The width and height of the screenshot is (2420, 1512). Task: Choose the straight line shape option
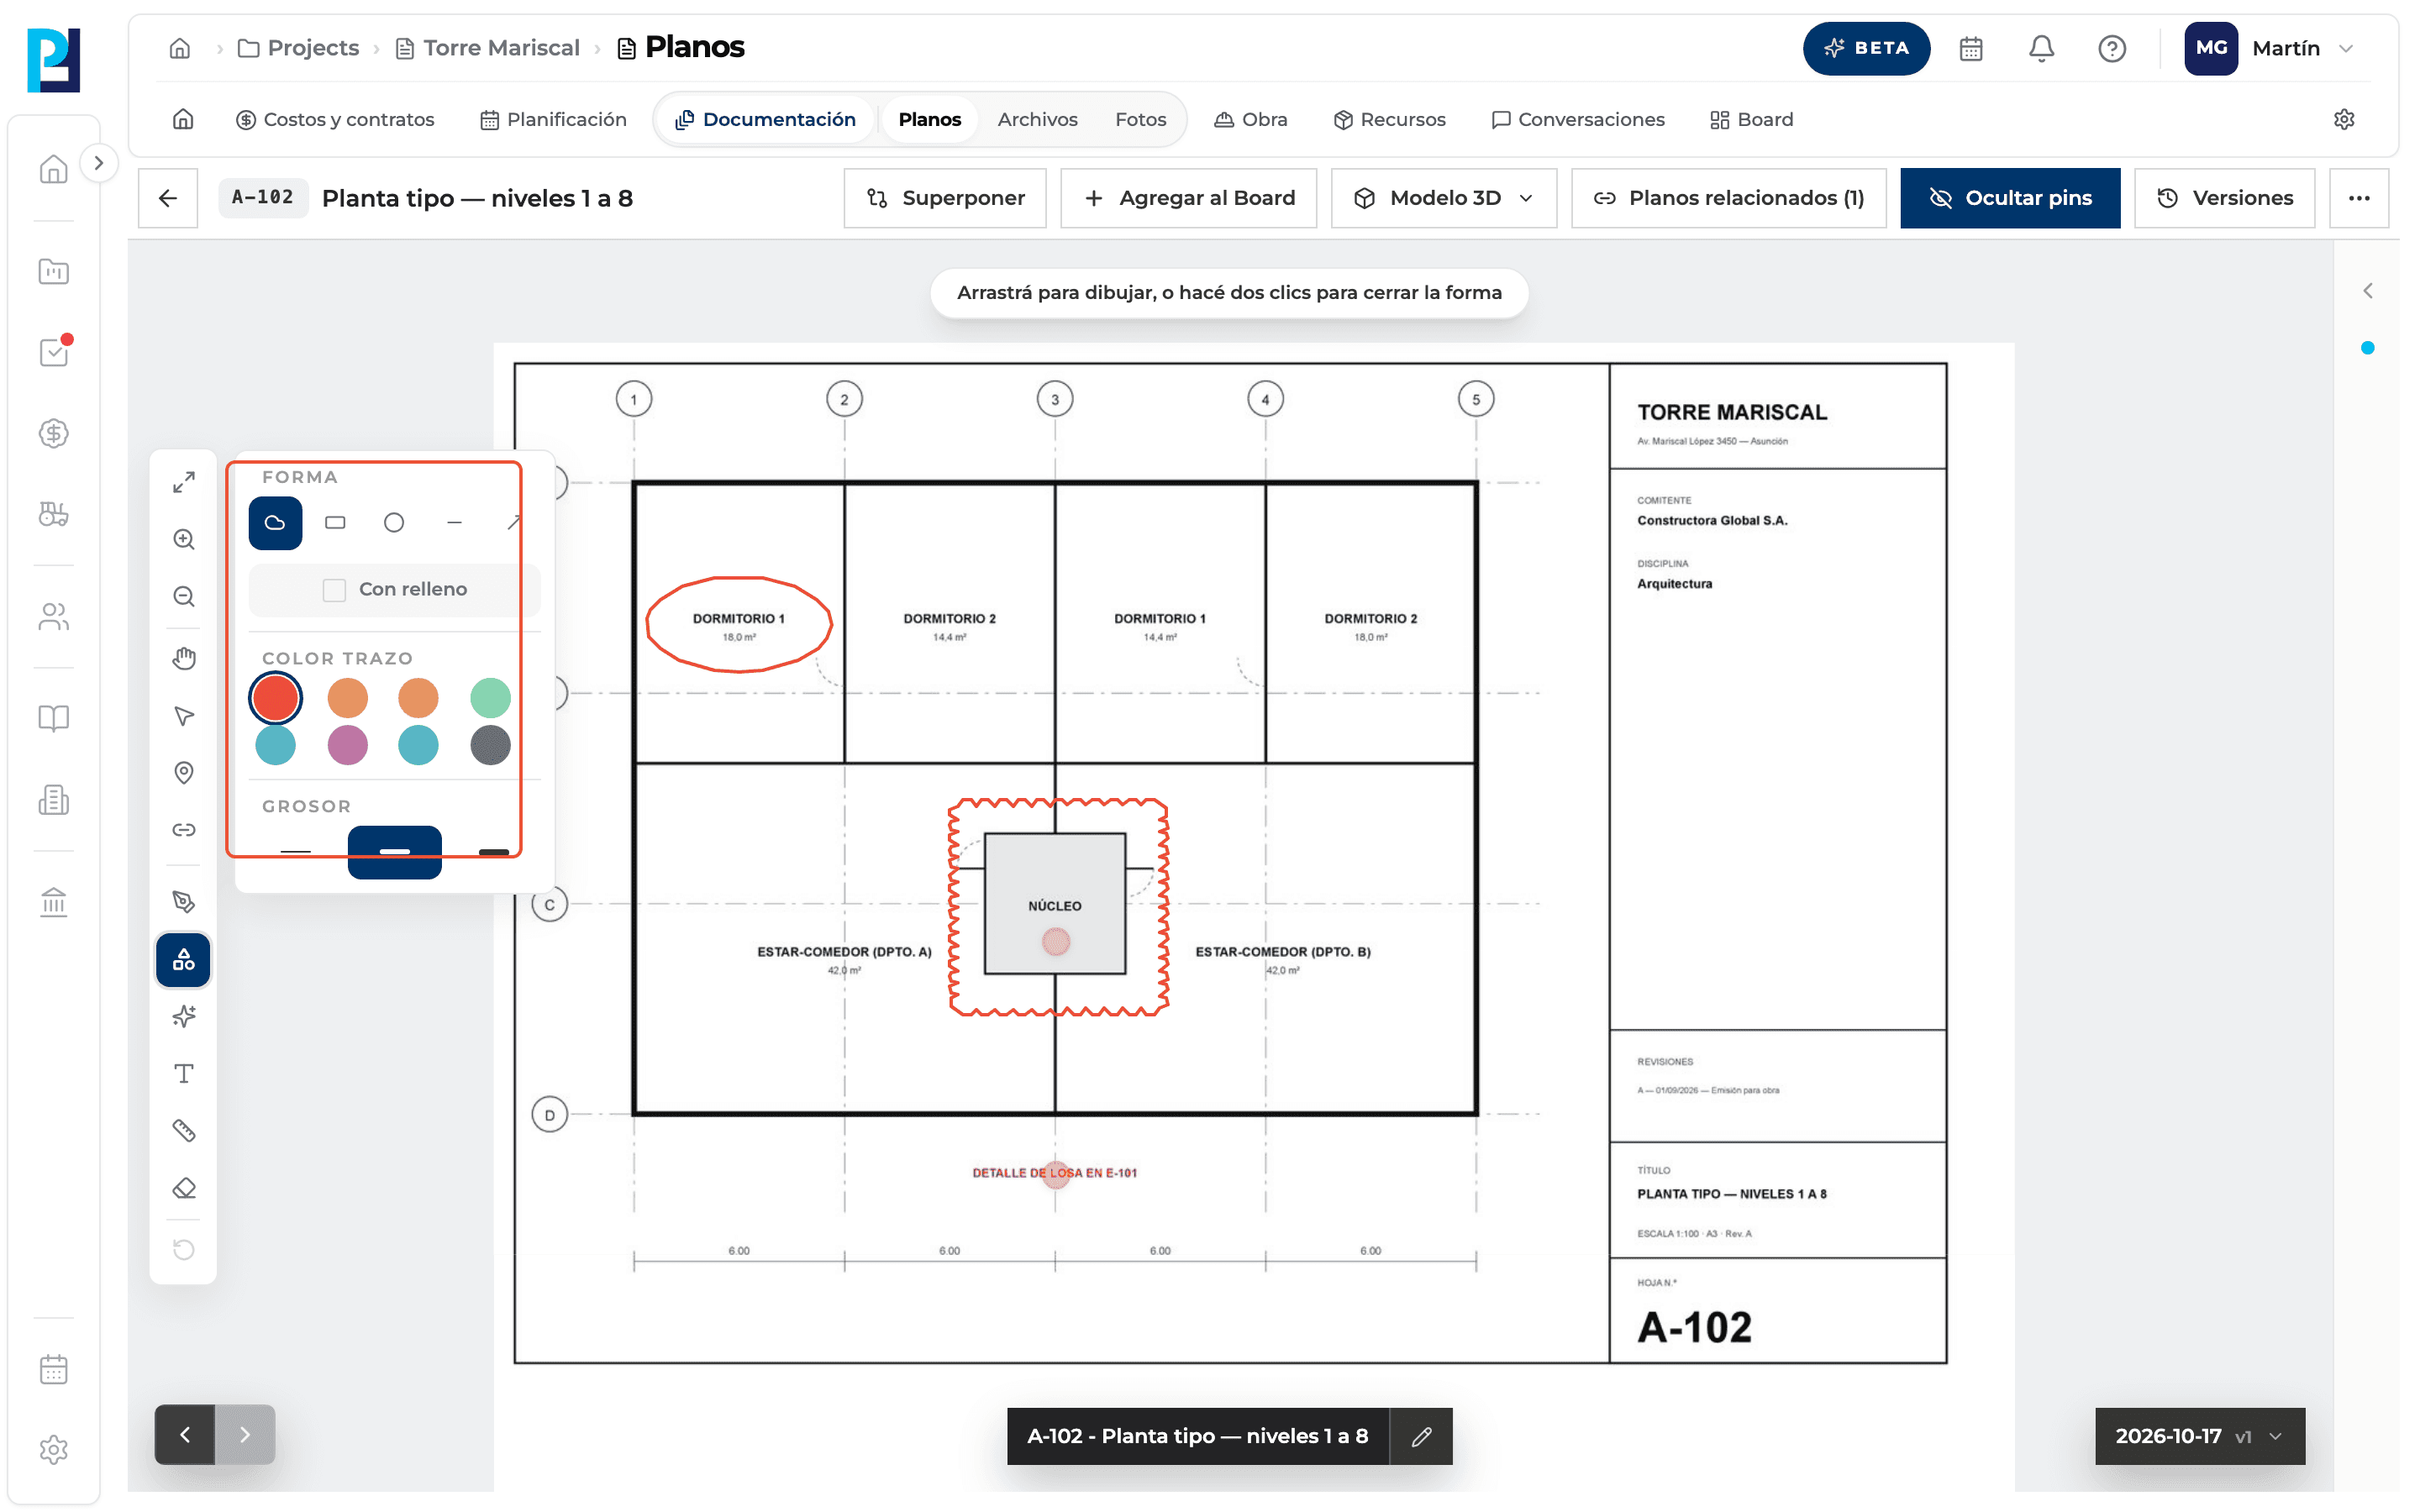click(x=454, y=523)
